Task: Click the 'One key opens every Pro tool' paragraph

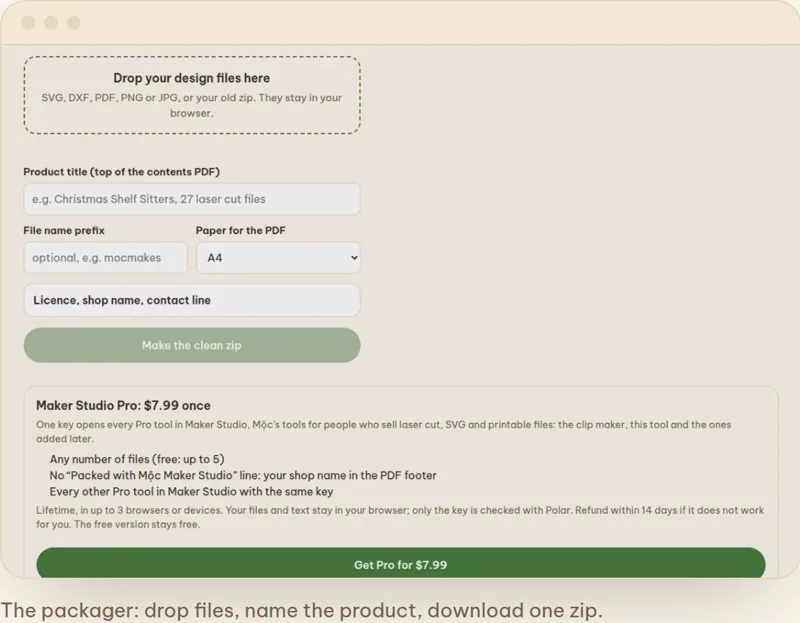Action: pos(384,432)
